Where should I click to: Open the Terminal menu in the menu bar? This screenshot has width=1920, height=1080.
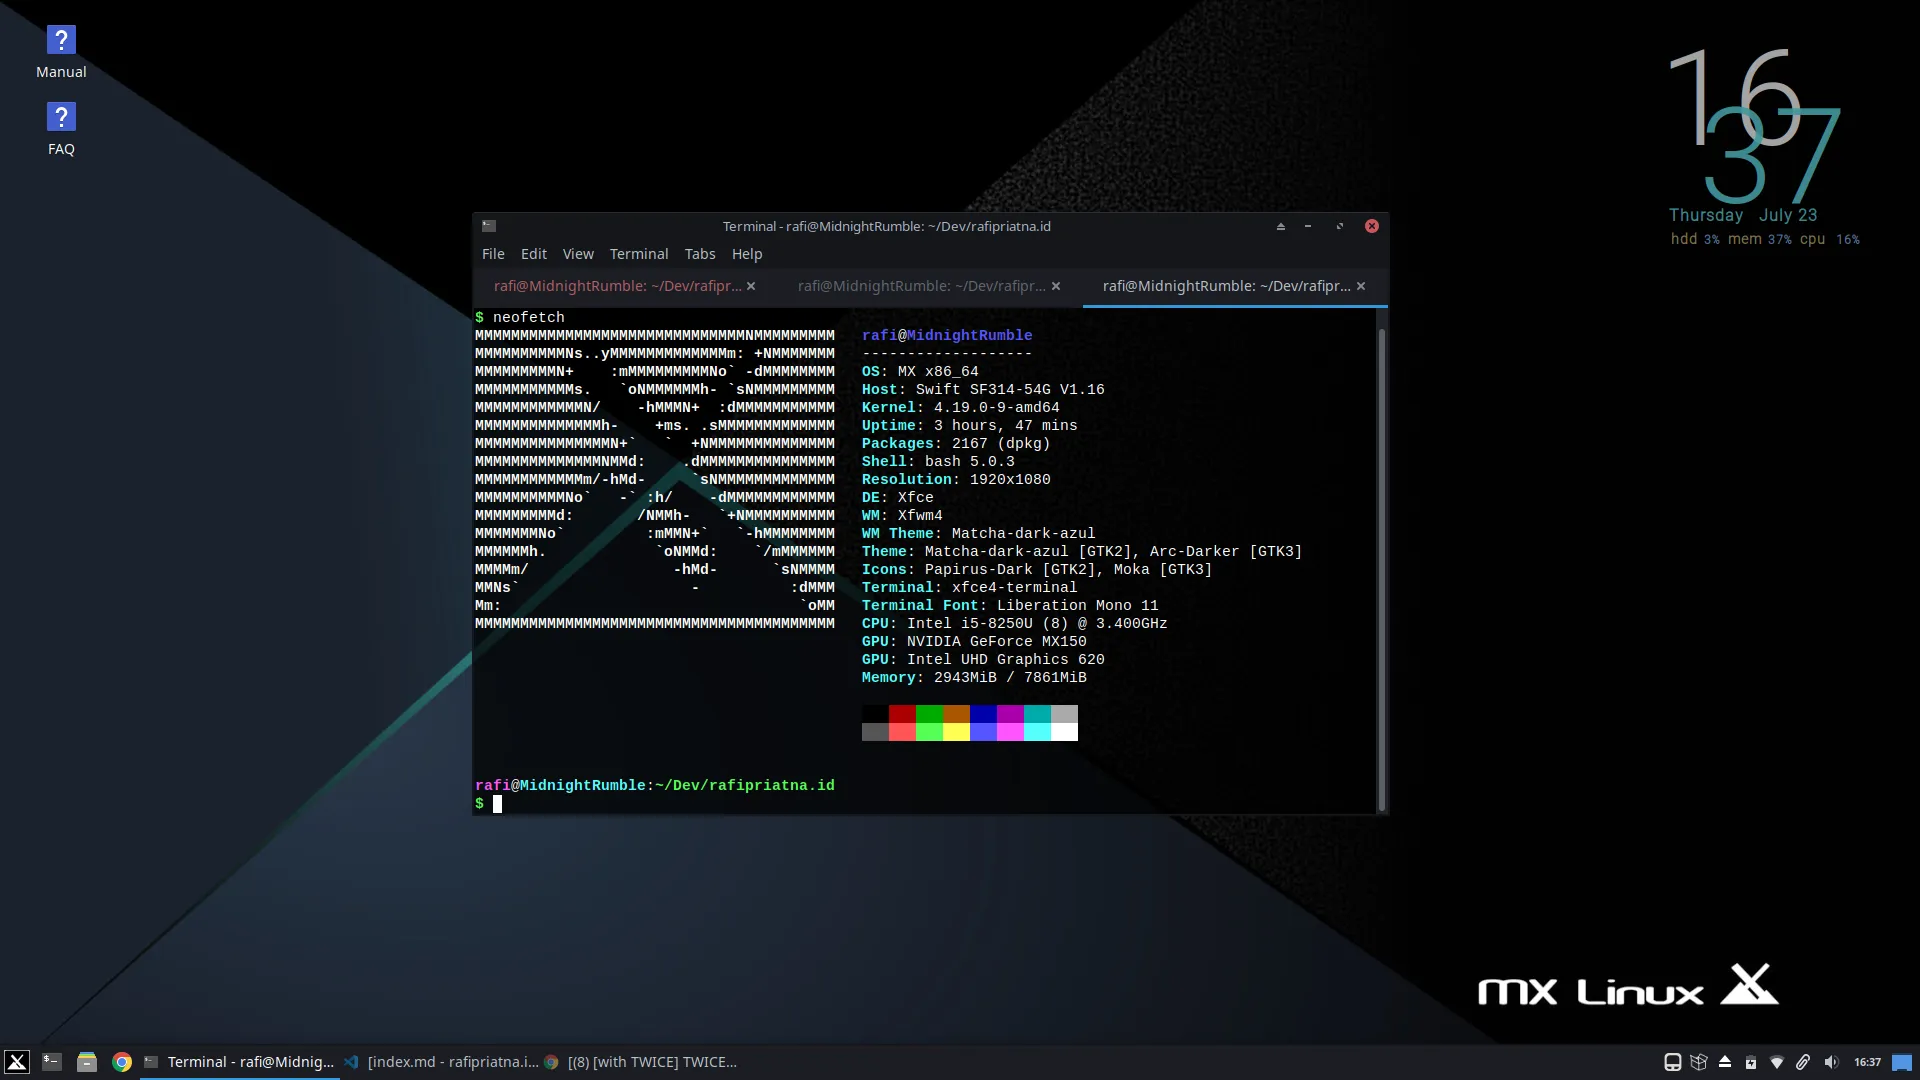[x=639, y=254]
